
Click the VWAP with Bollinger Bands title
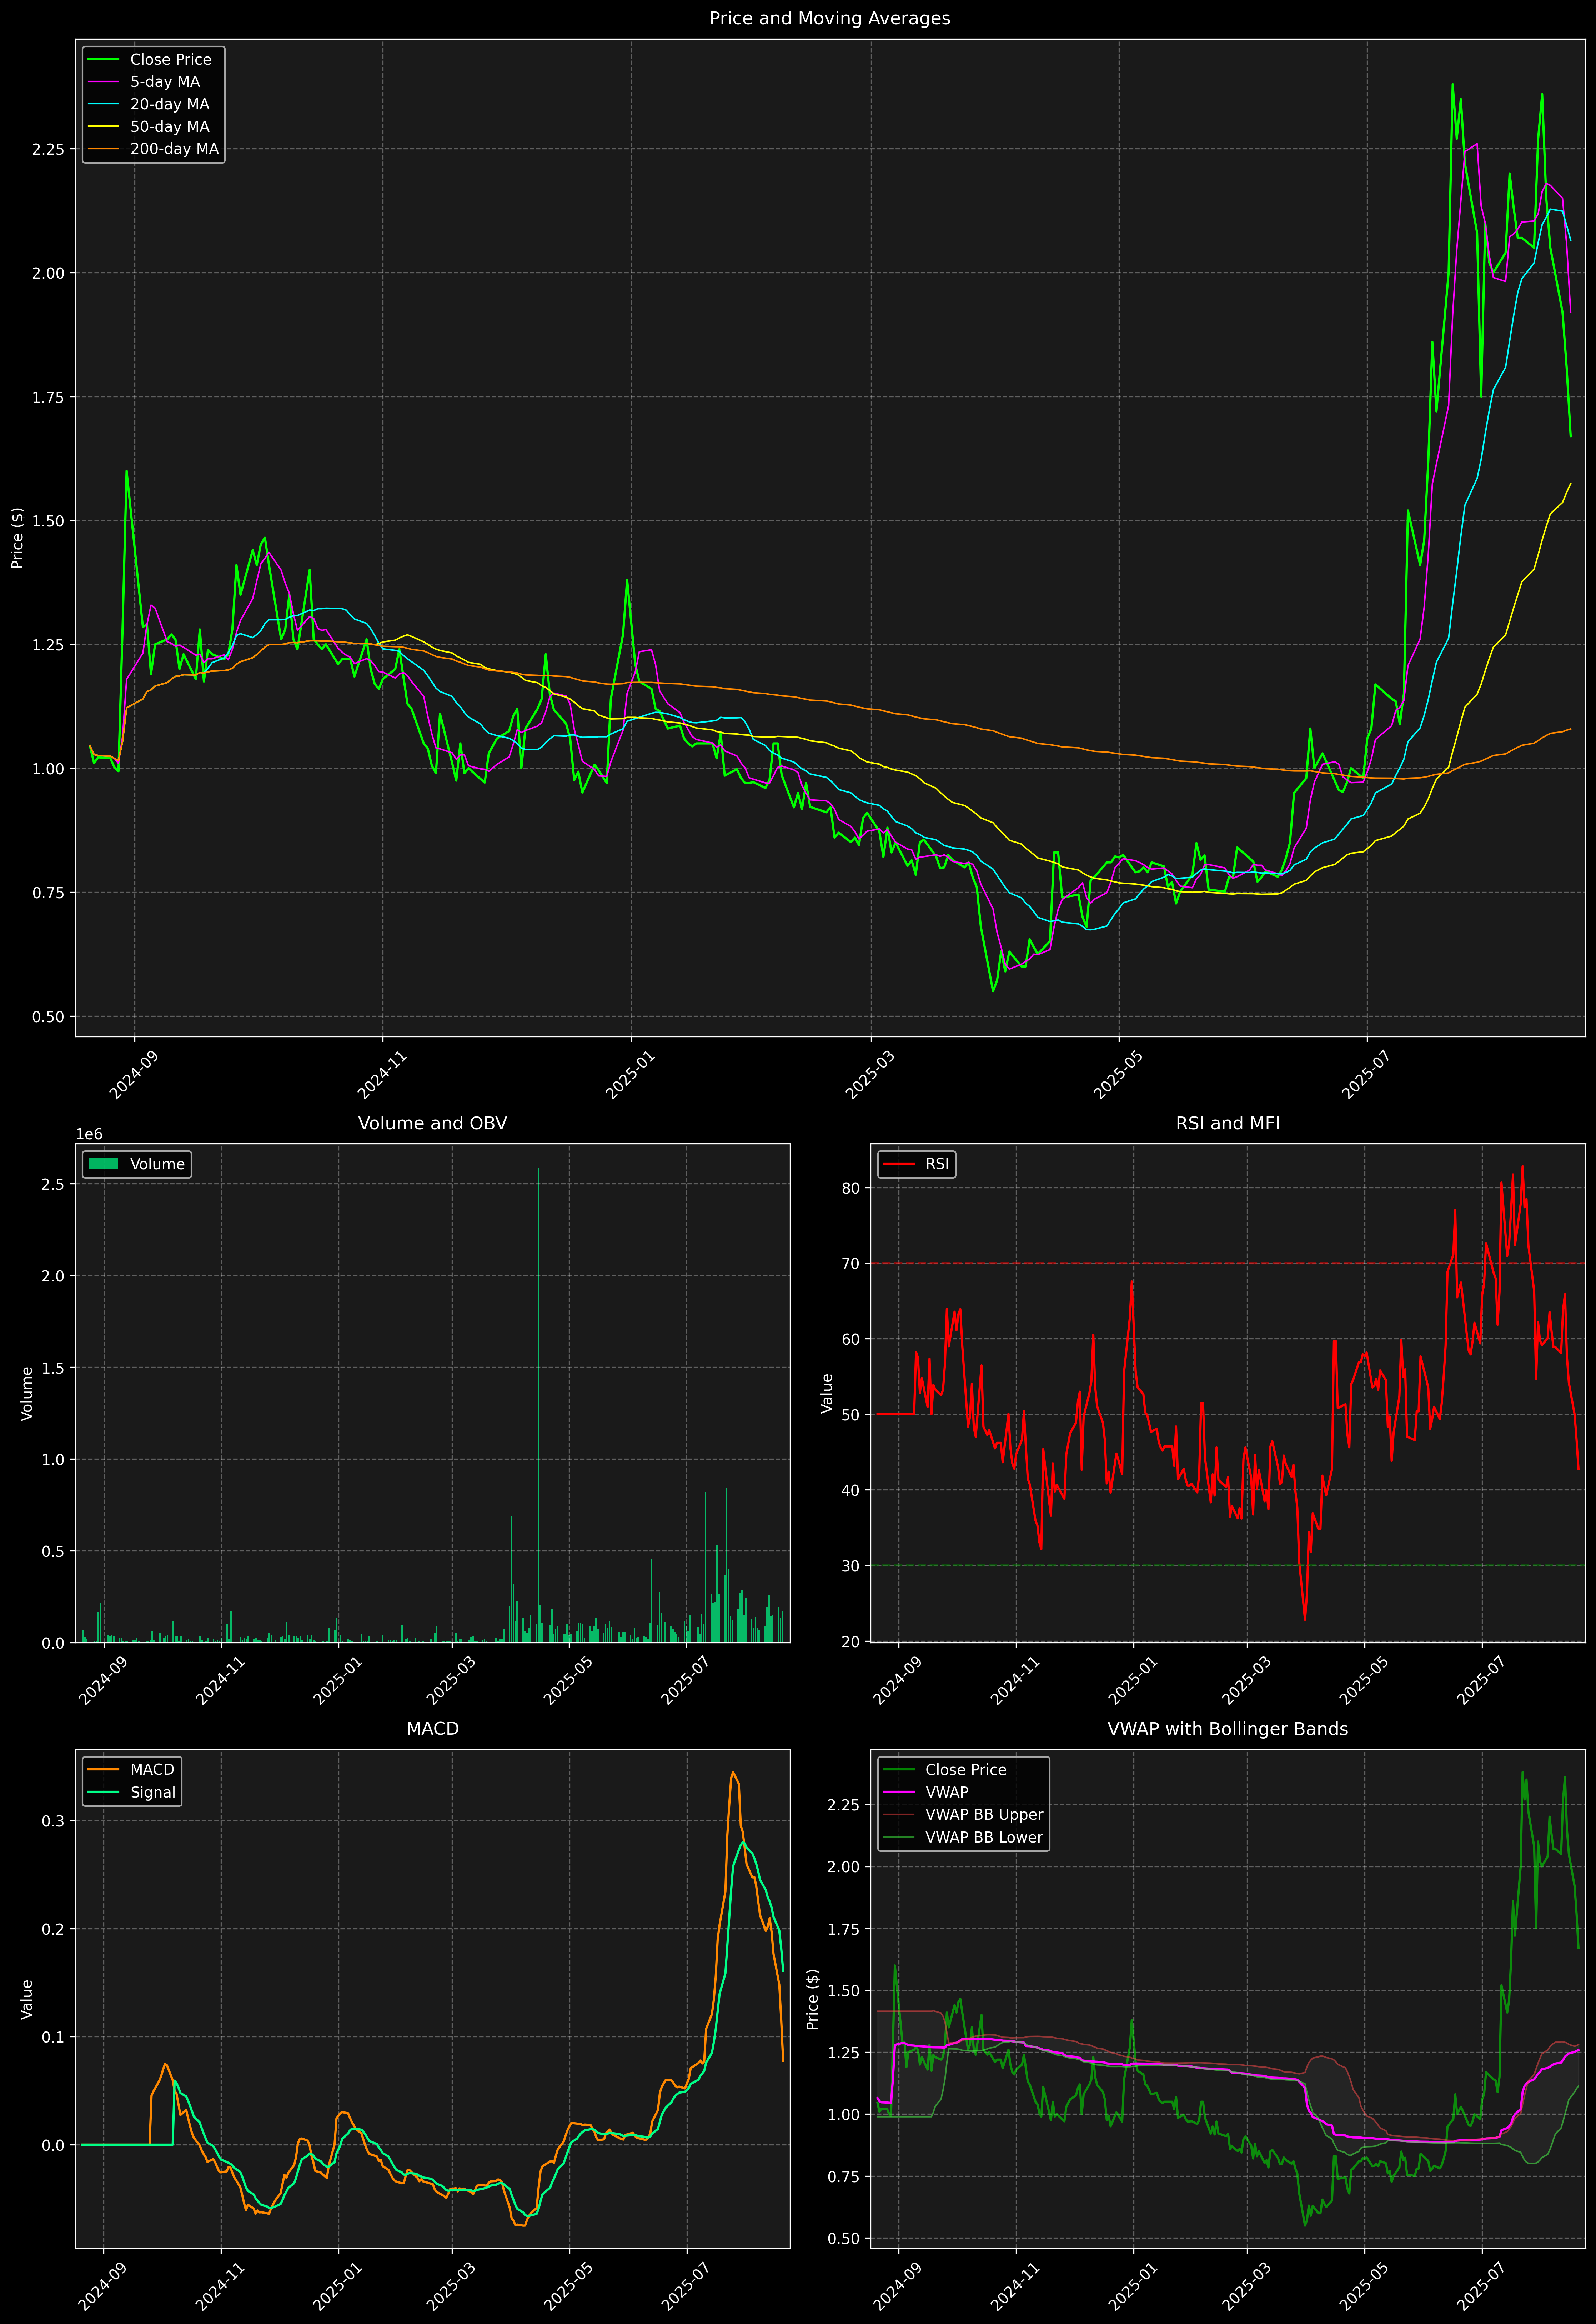click(x=1227, y=1729)
